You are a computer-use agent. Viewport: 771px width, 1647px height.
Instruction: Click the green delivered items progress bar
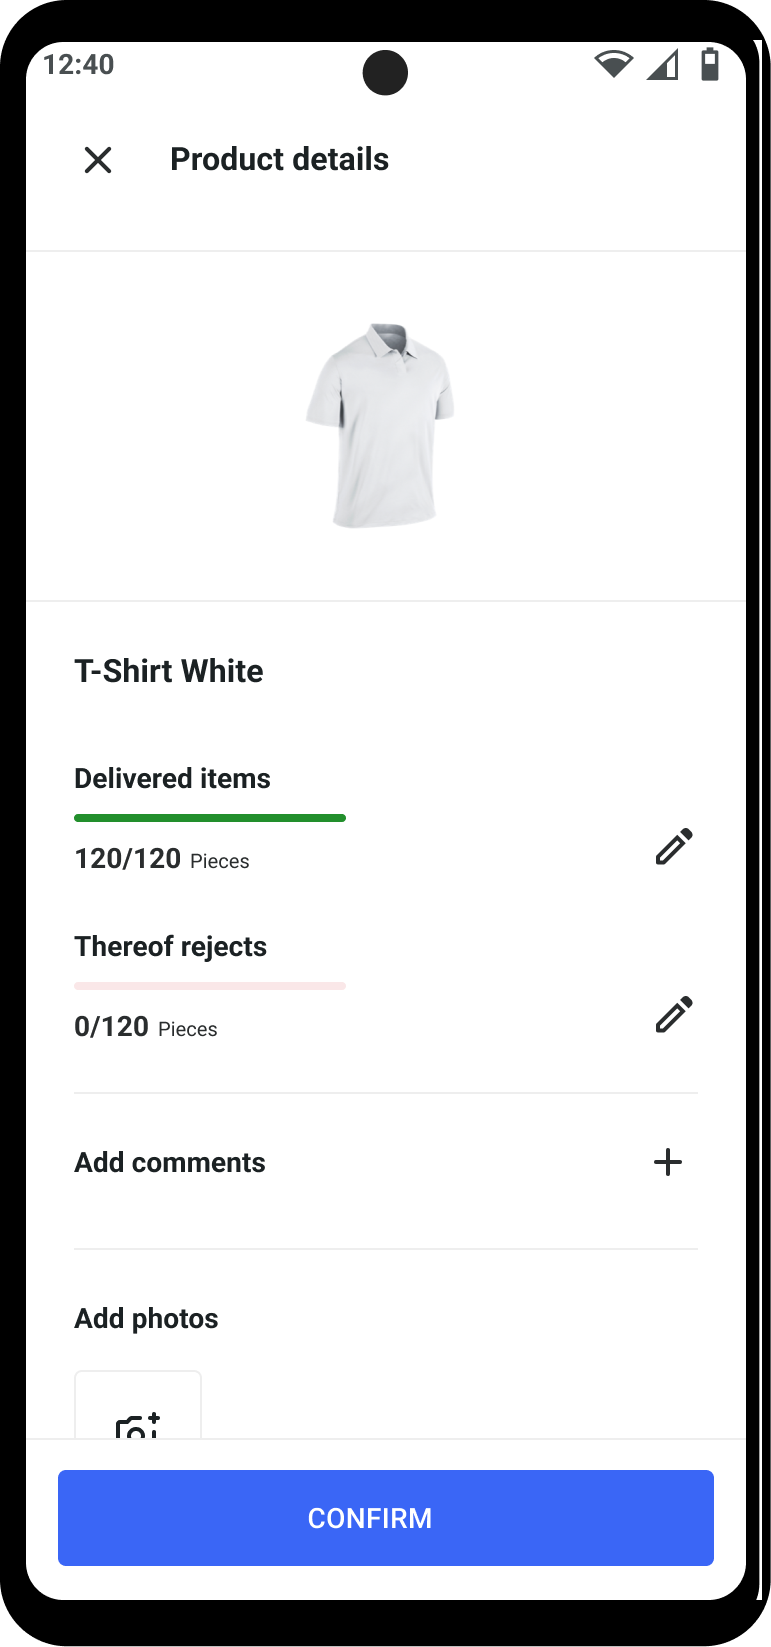(x=210, y=818)
